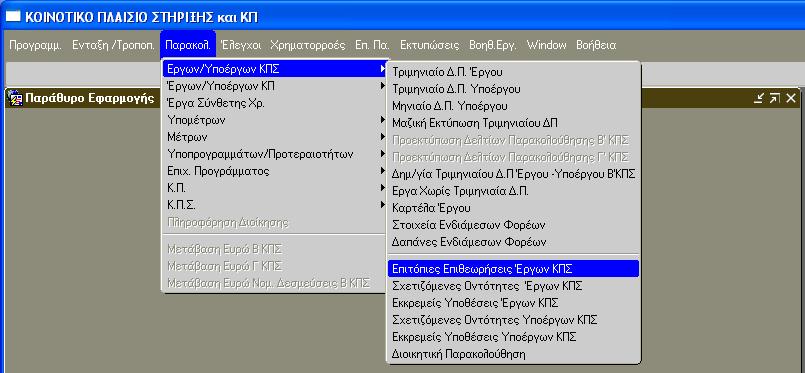805x373 pixels.
Task: Restore the Παράθυρο Εφαρμογής inner window
Action: click(x=775, y=98)
